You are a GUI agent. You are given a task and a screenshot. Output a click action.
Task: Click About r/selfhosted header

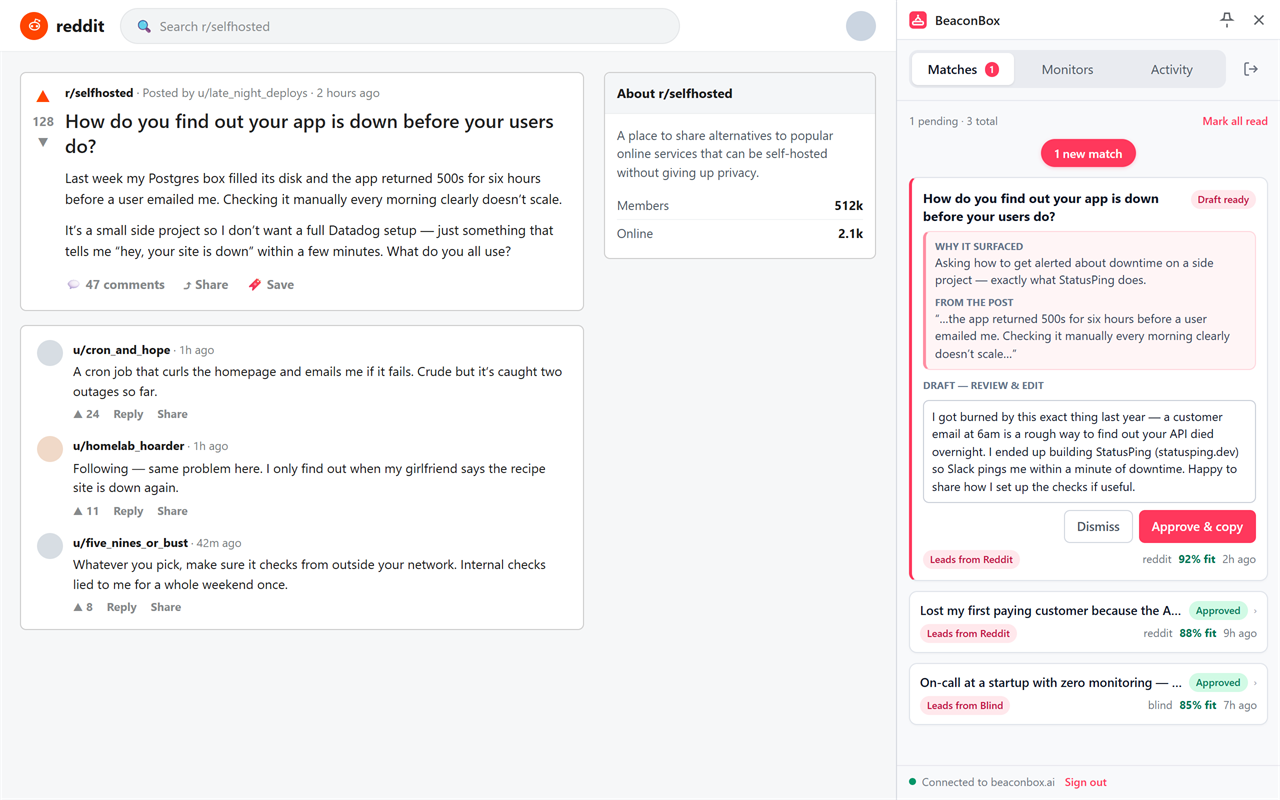click(x=740, y=93)
